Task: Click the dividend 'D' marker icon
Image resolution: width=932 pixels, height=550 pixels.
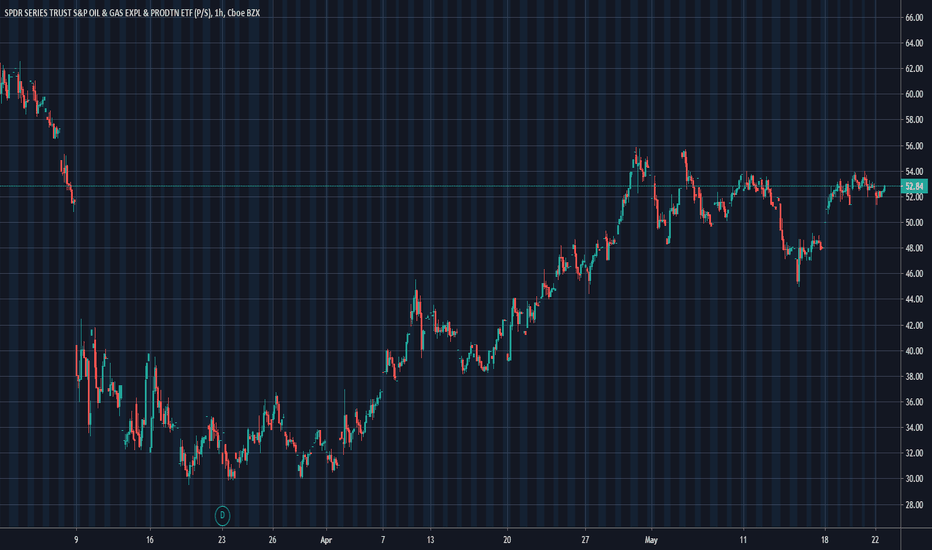Action: (222, 515)
